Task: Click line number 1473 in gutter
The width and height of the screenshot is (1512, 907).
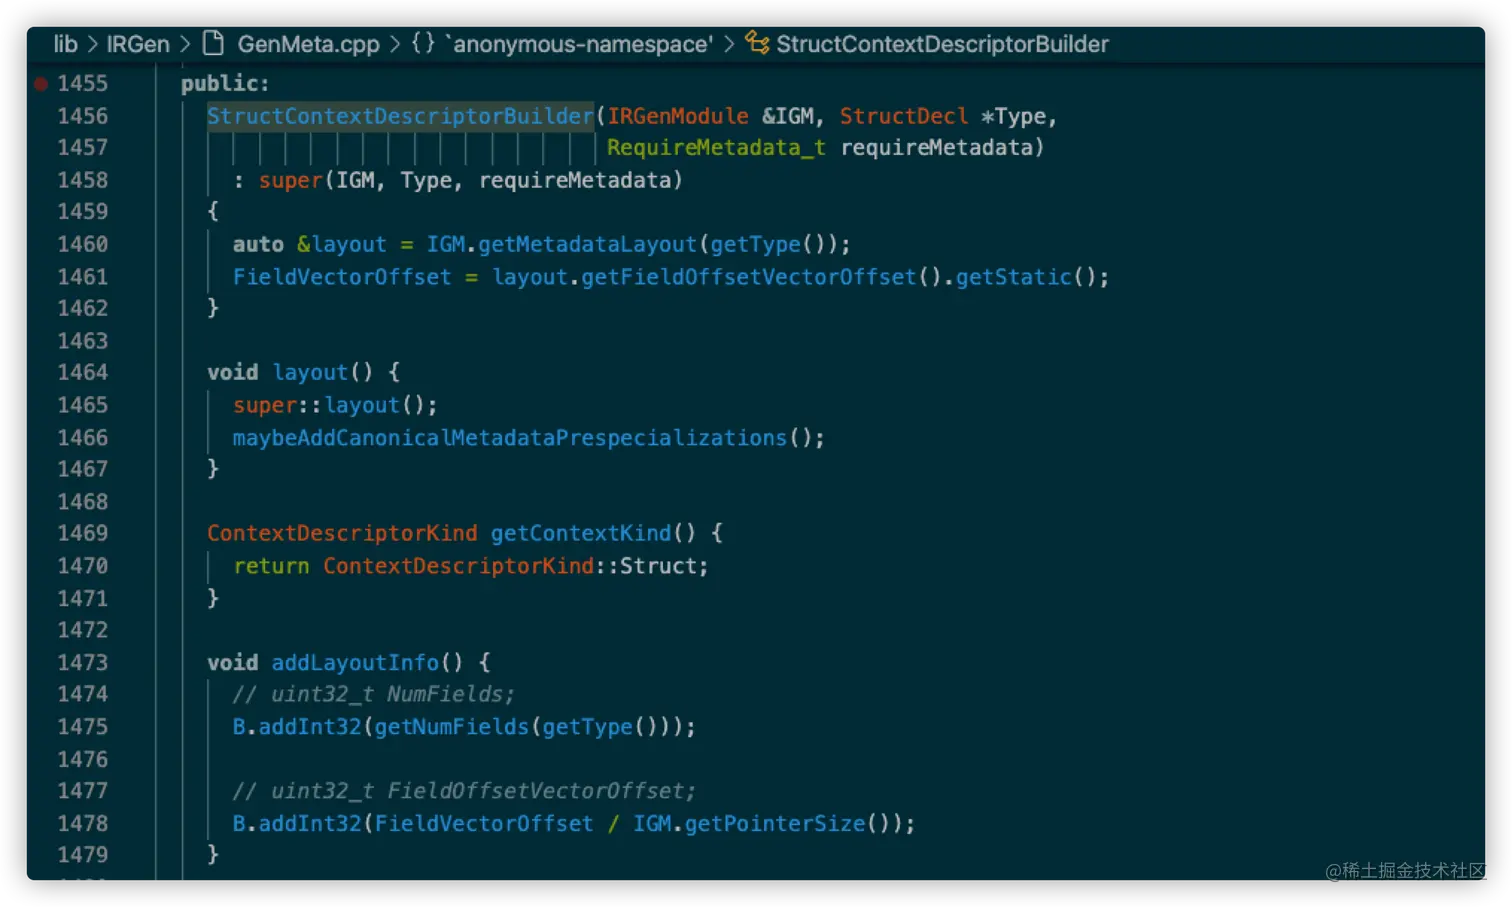Action: pyautogui.click(x=82, y=662)
